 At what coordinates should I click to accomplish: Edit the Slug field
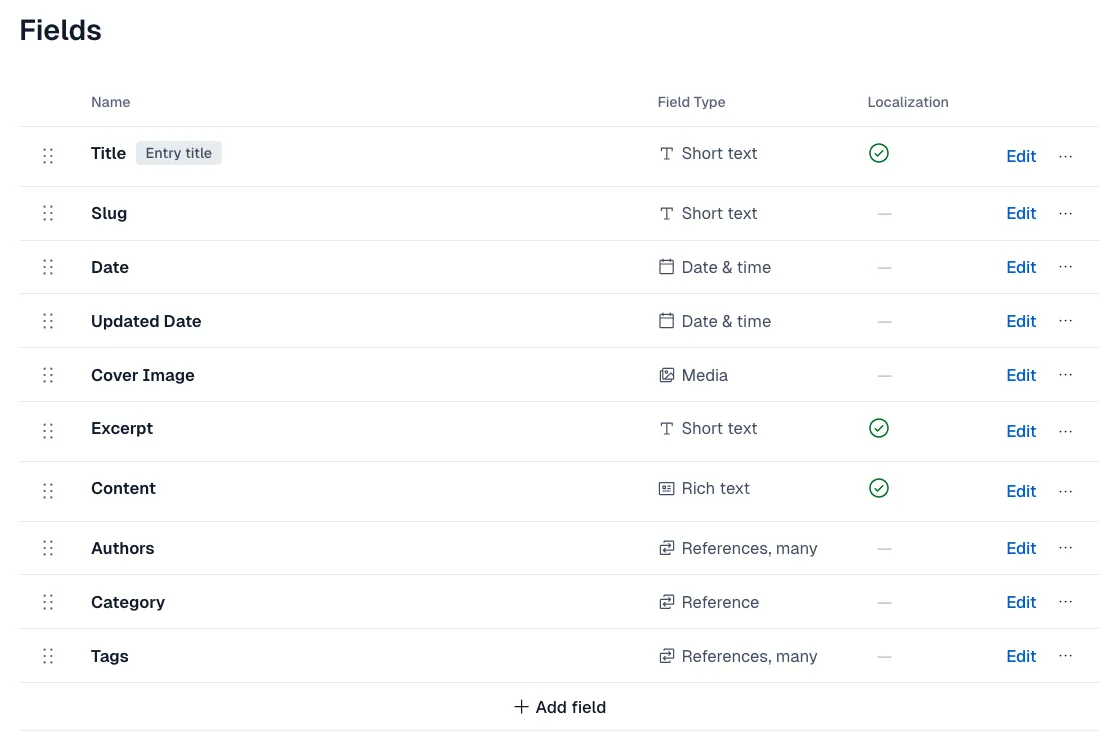point(1021,213)
